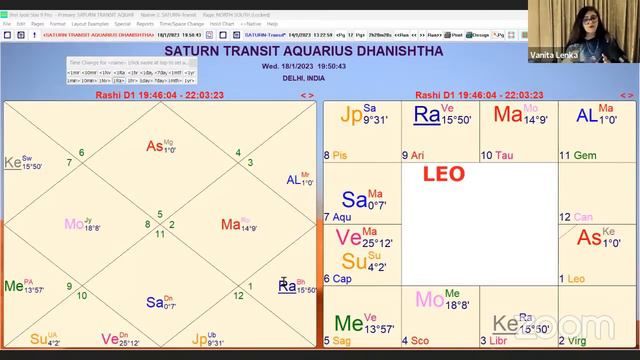Screen dimensions: 640x360
Task: Click AL in the 11 Gem box
Action: pyautogui.click(x=596, y=114)
